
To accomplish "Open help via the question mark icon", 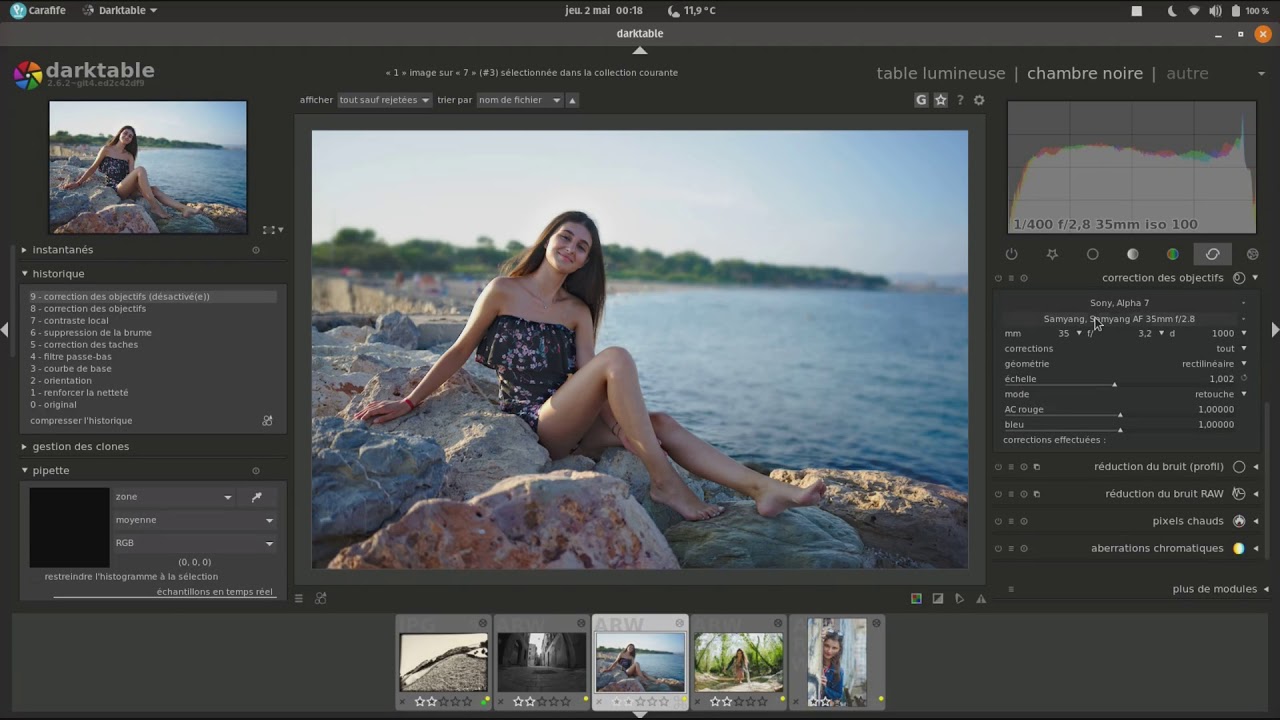I will [x=960, y=100].
